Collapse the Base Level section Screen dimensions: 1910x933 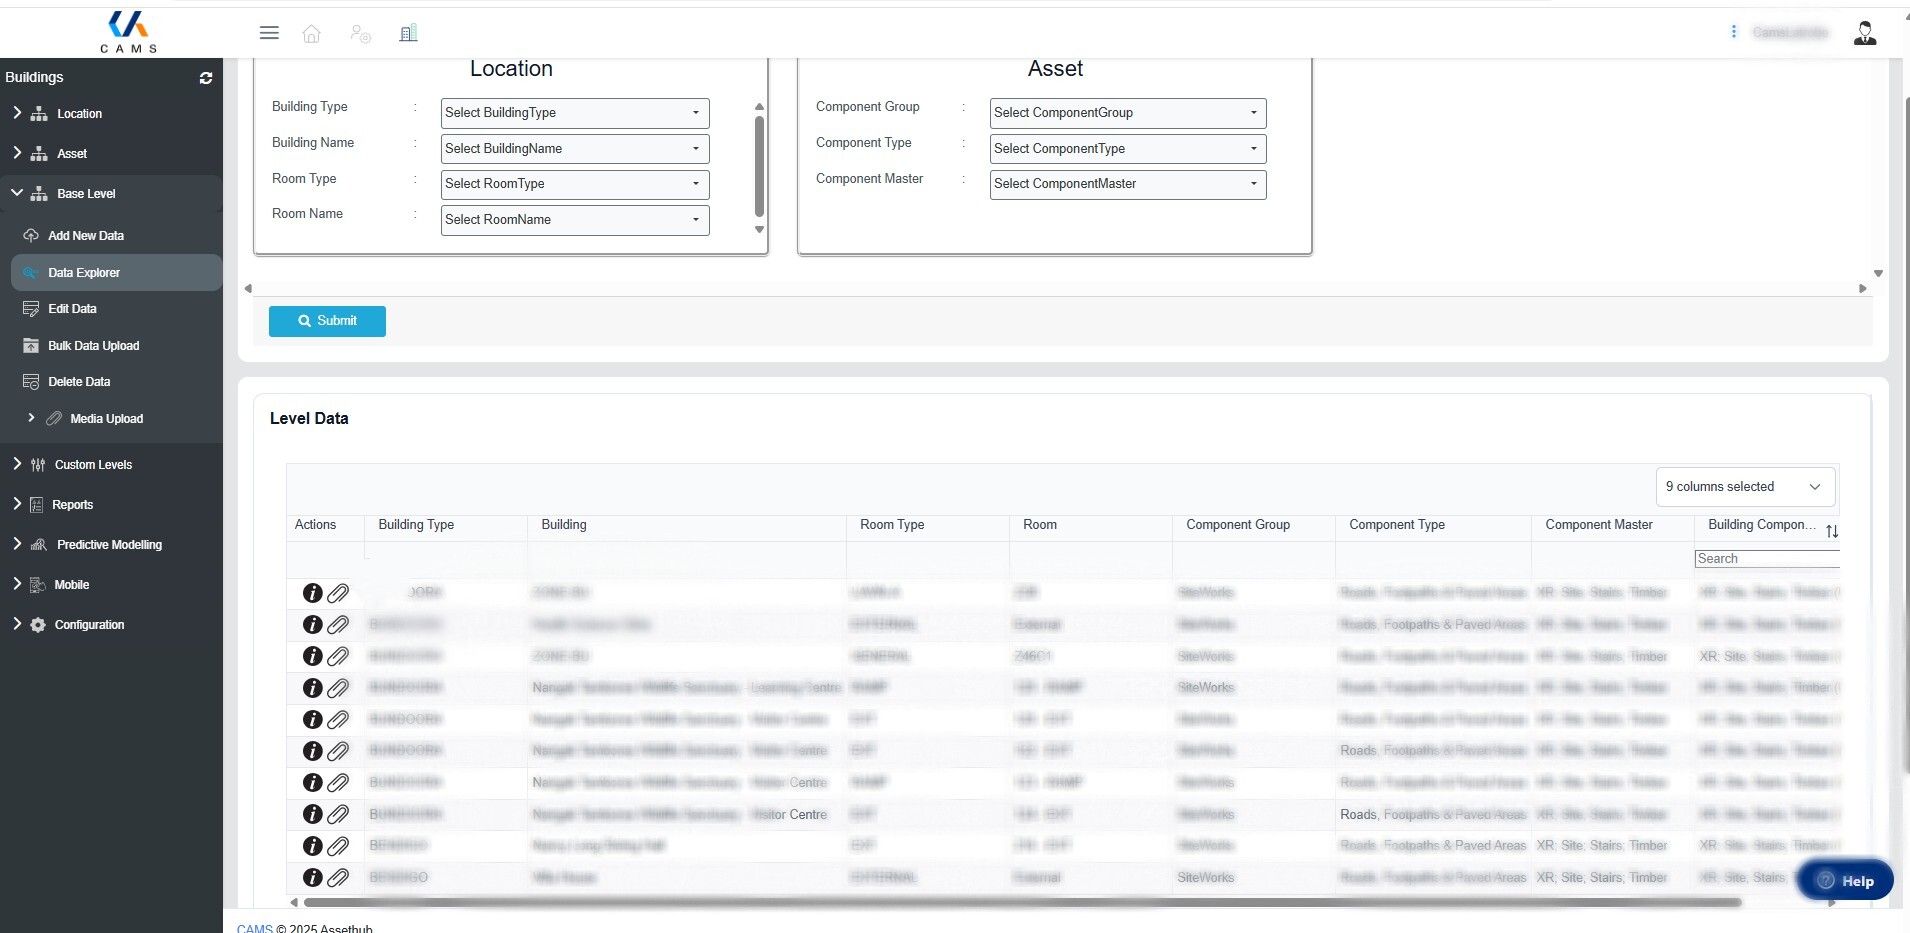point(17,193)
